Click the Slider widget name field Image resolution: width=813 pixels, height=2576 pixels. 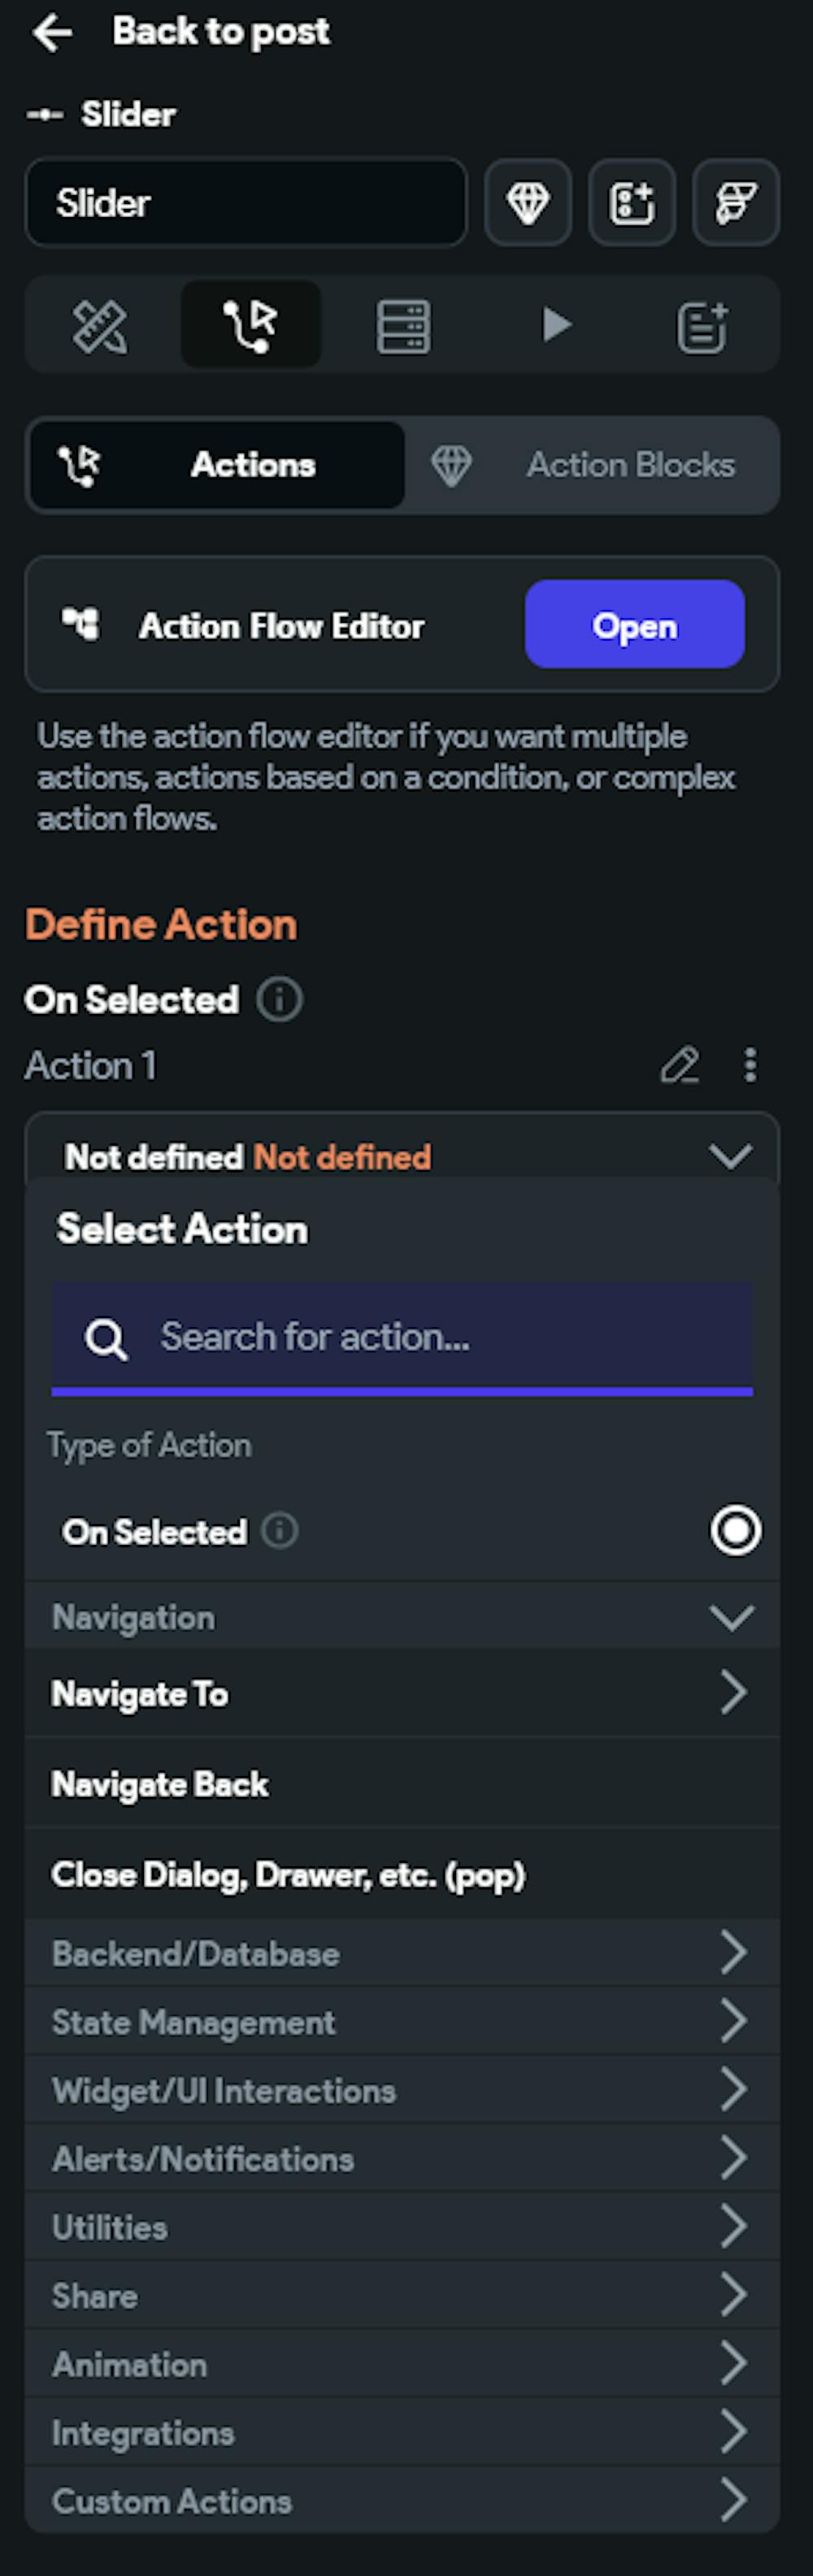(x=246, y=203)
